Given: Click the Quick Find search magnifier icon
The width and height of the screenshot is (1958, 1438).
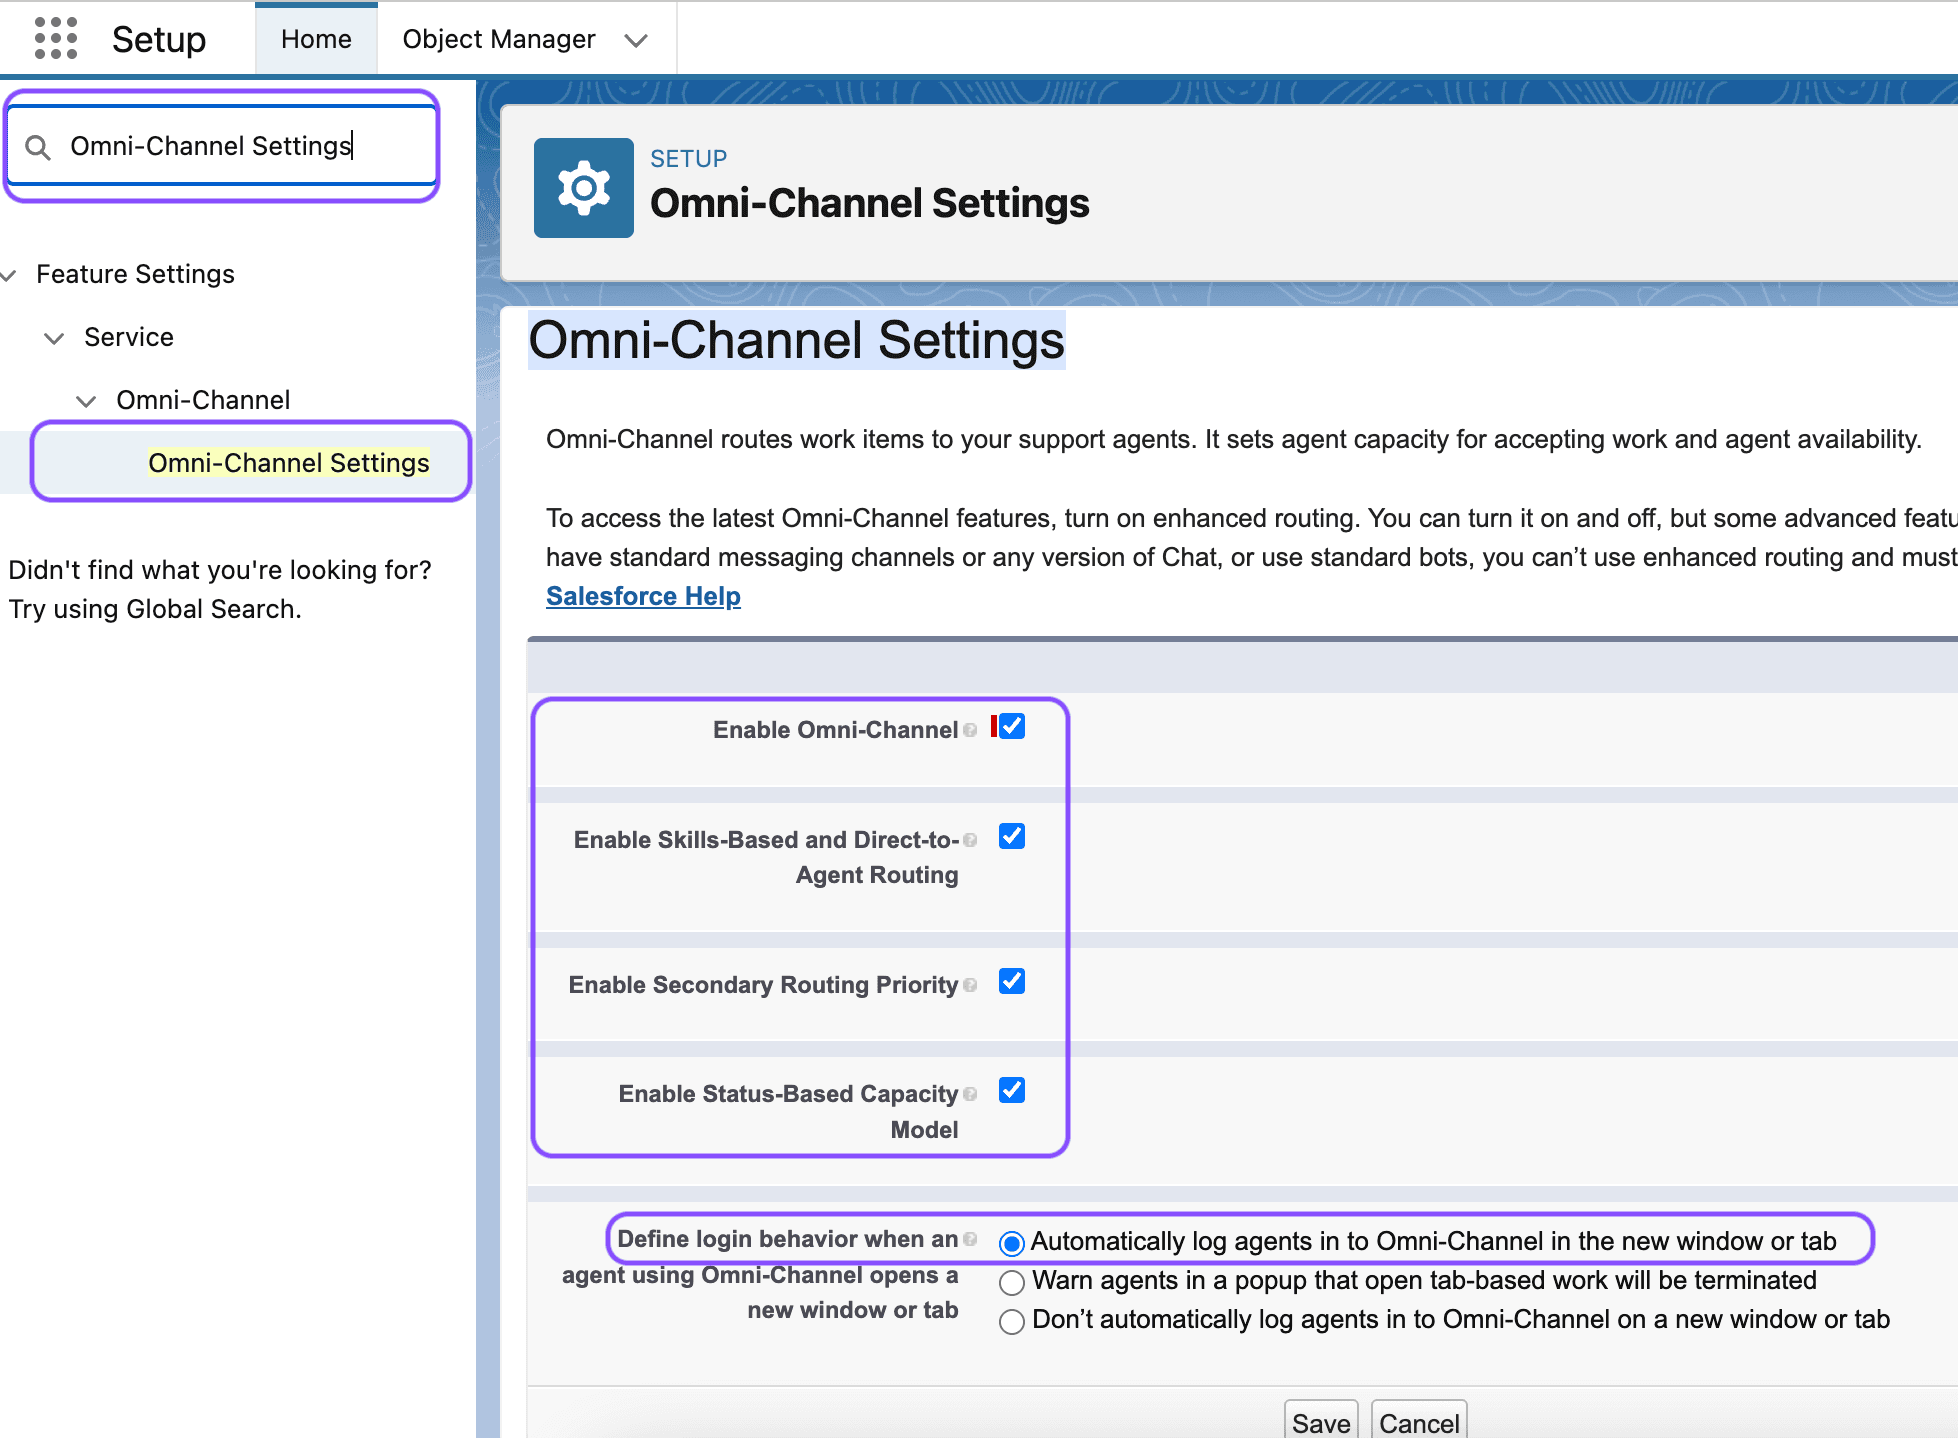Looking at the screenshot, I should 38,146.
